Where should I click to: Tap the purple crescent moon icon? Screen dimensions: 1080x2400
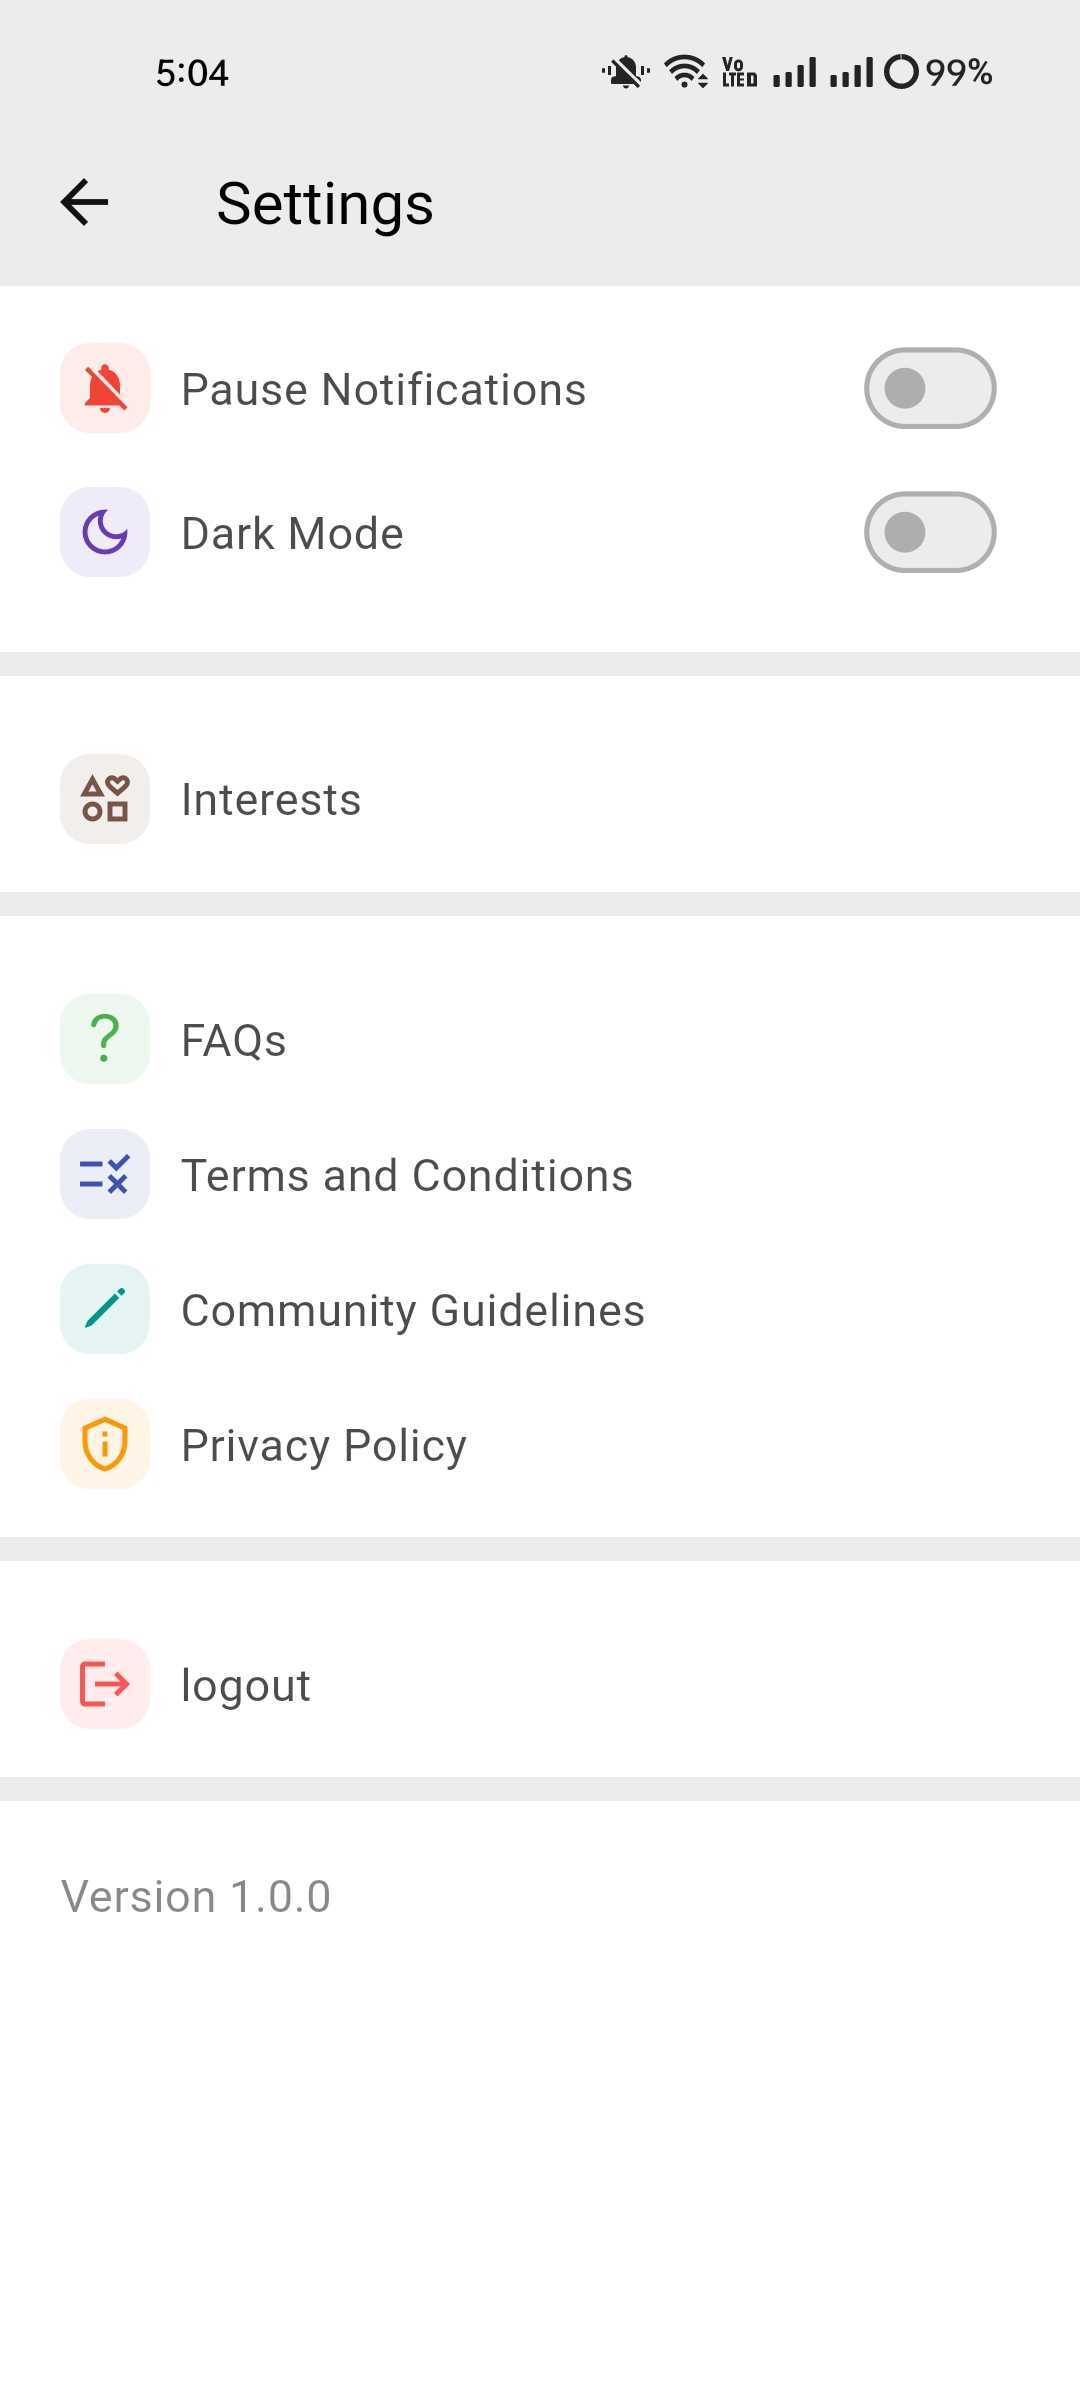[x=105, y=532]
